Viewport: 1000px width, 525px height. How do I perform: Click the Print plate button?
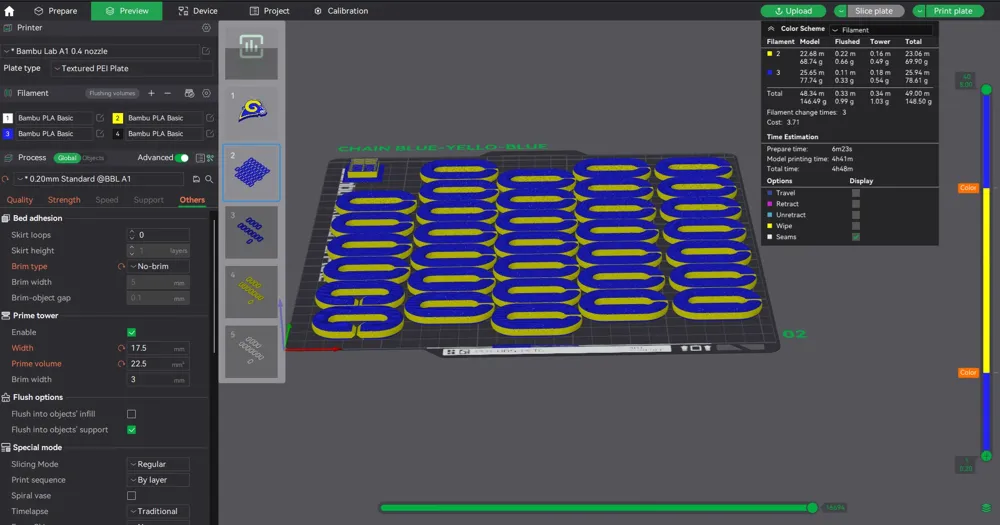(x=946, y=11)
